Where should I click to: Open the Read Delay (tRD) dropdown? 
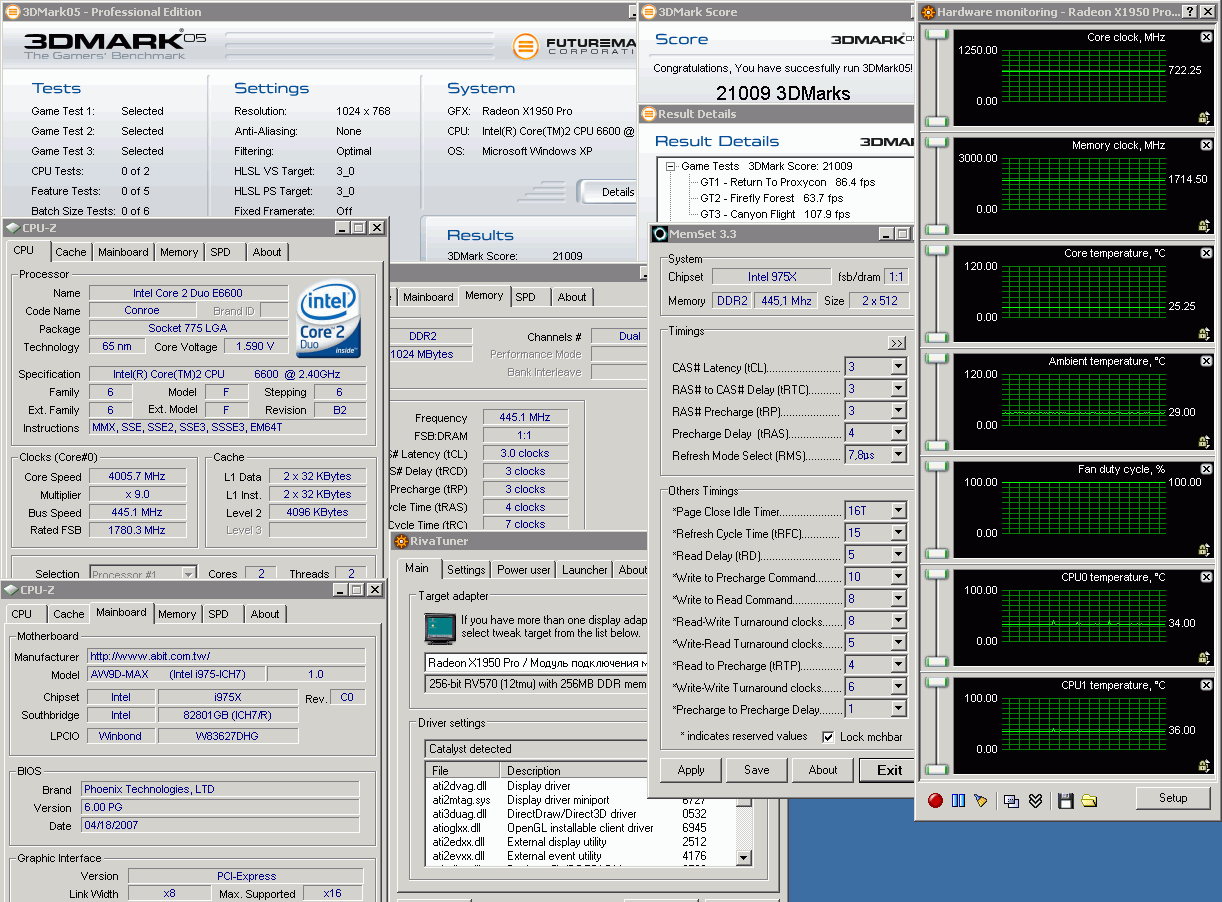pyautogui.click(x=898, y=555)
